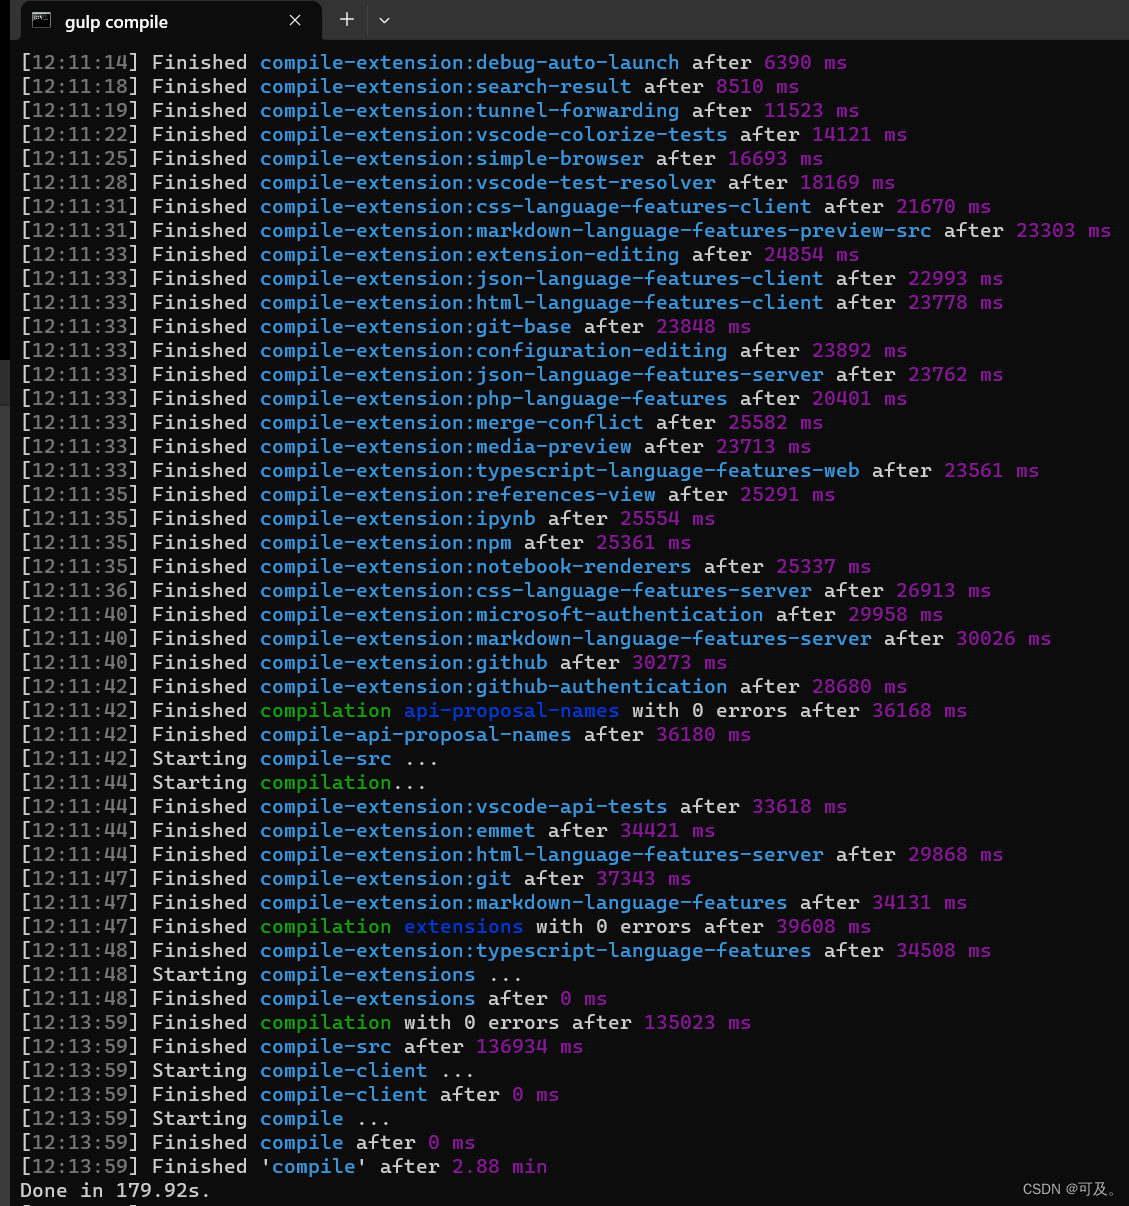
Task: Click 'compile-extension:extension-editing' text
Action: click(x=469, y=255)
